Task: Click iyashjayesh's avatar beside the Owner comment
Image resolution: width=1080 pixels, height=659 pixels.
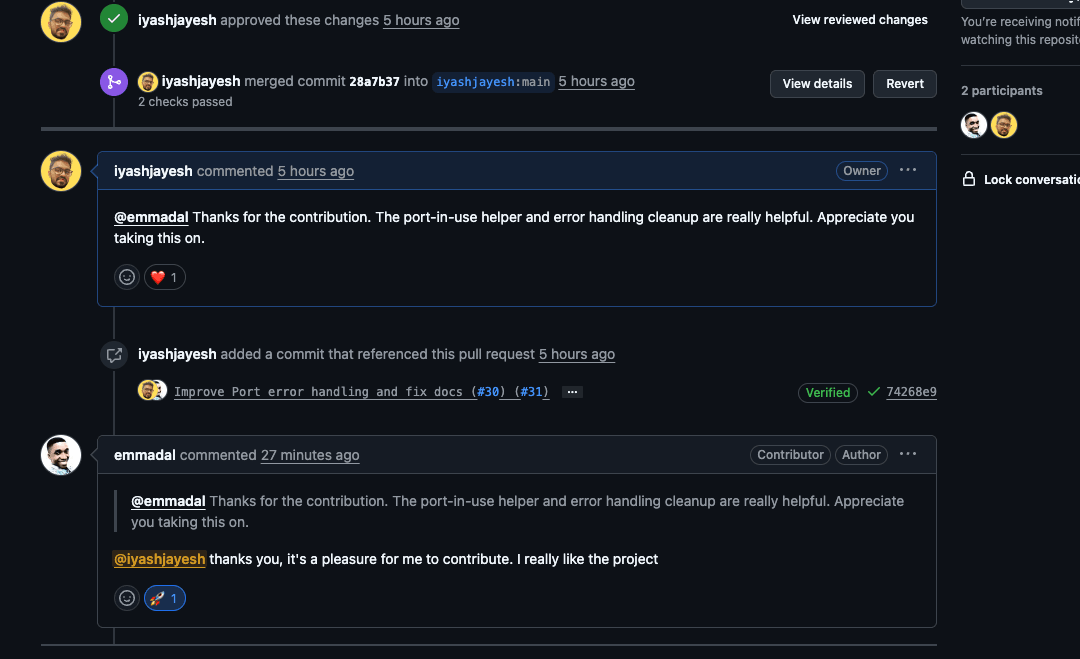Action: 61,171
